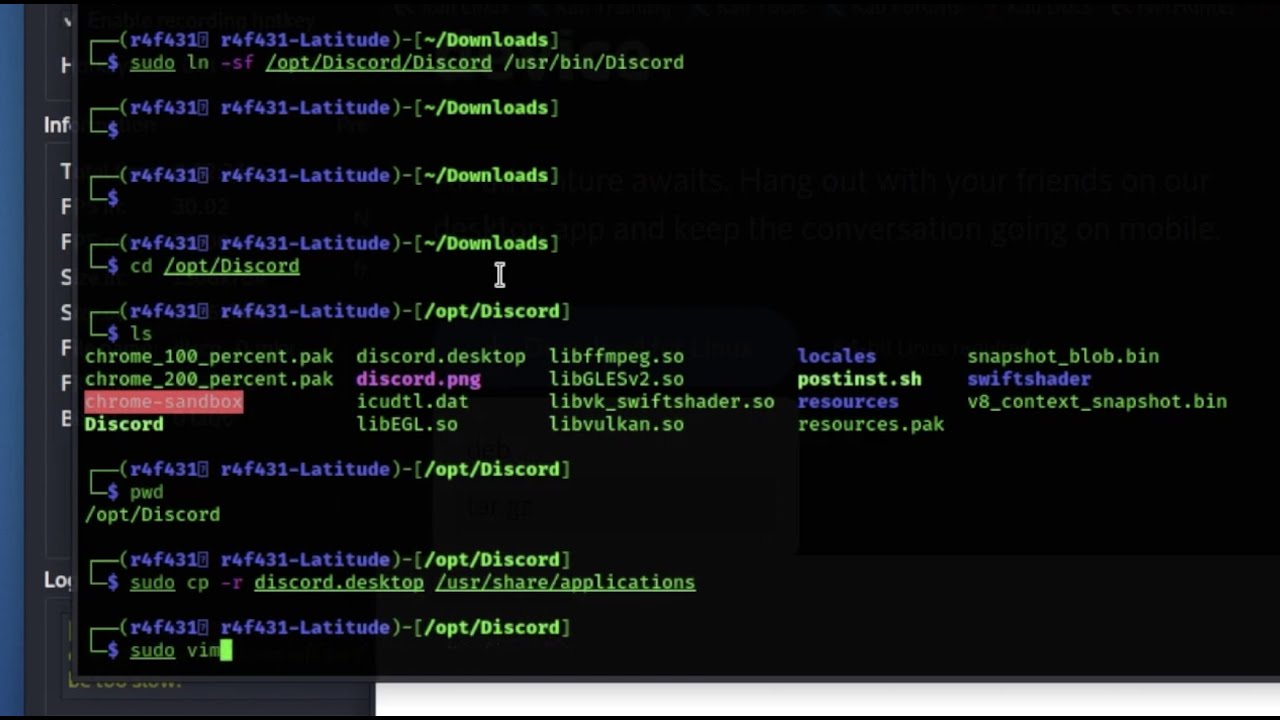The width and height of the screenshot is (1280, 720).
Task: Click the 'libEGL.so' file name
Action: pos(407,424)
